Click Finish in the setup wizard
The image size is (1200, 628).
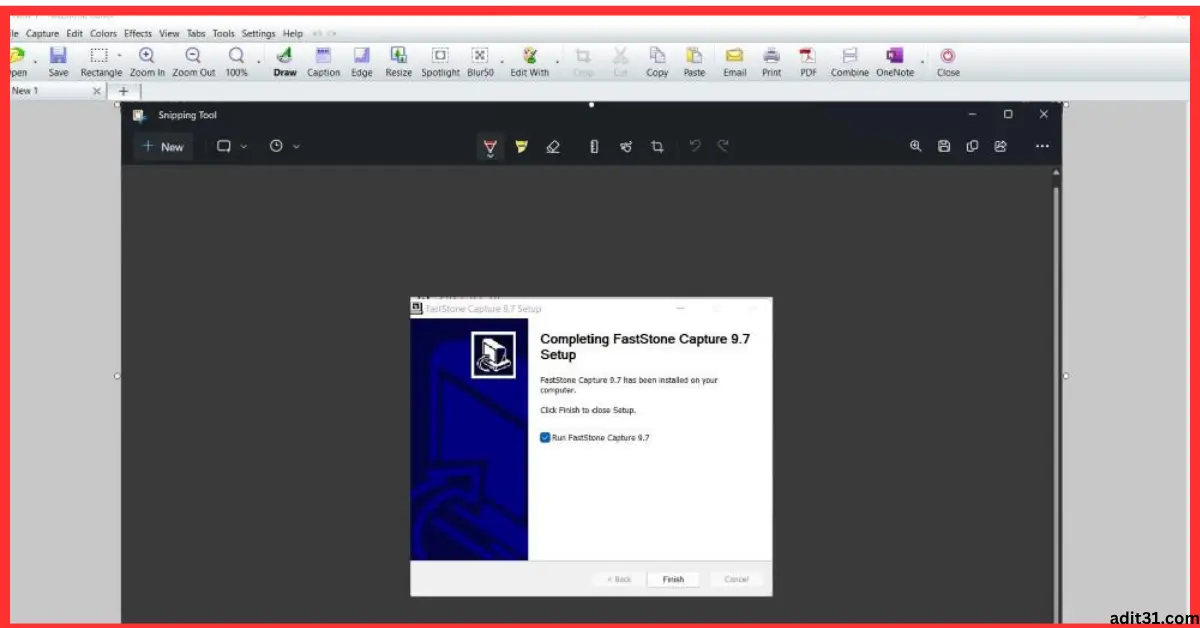(673, 579)
